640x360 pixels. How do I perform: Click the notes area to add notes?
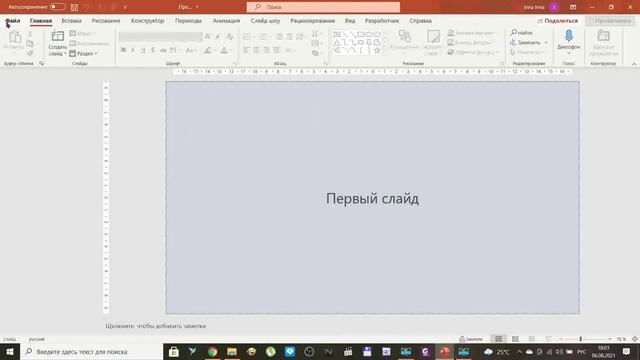[156, 326]
